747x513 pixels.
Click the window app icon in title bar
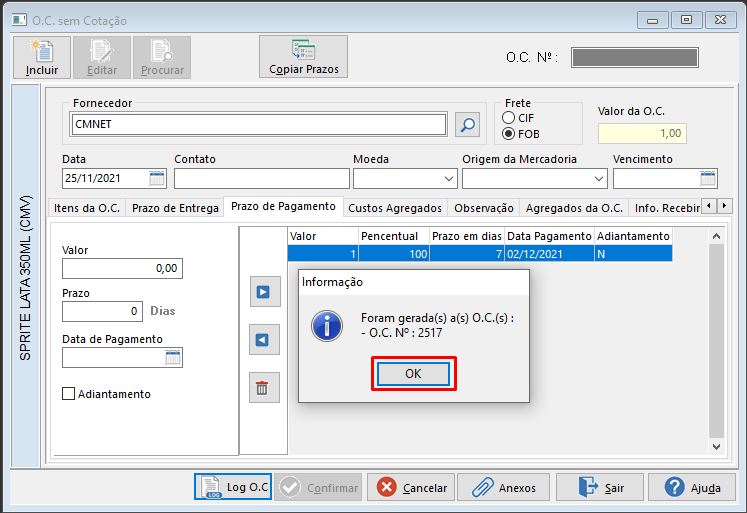(20, 20)
